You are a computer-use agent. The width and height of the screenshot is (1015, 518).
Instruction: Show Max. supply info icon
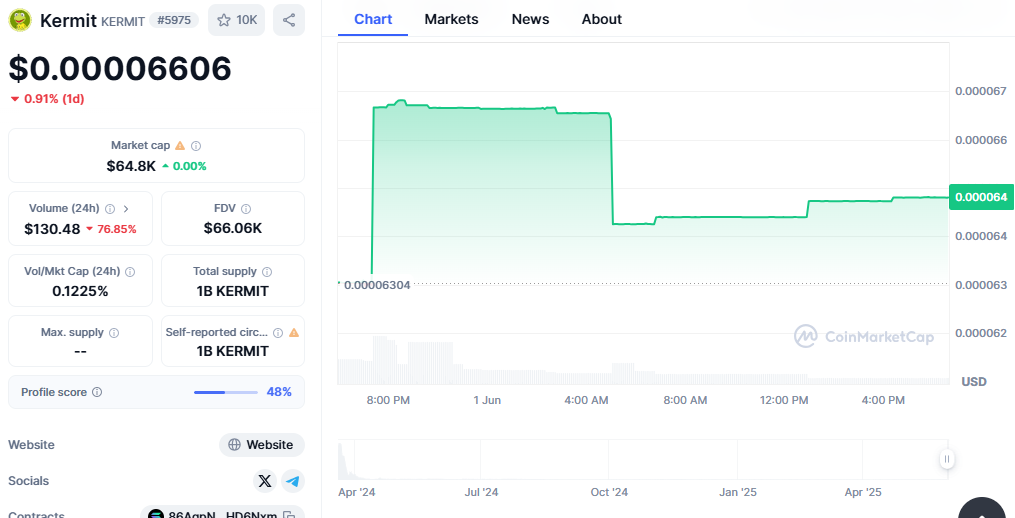[x=114, y=333]
